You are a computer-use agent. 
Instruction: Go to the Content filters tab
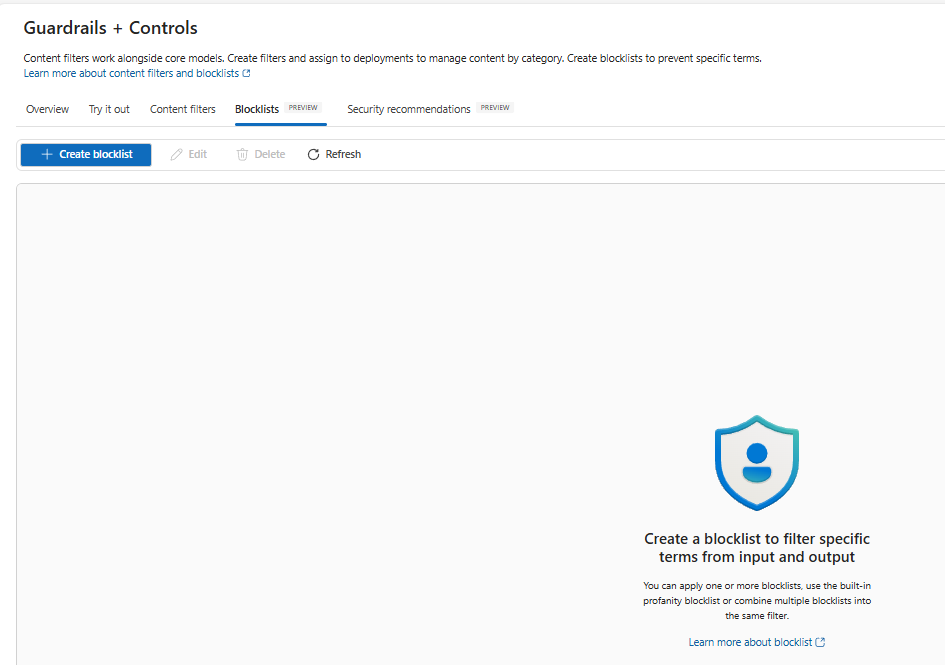183,109
